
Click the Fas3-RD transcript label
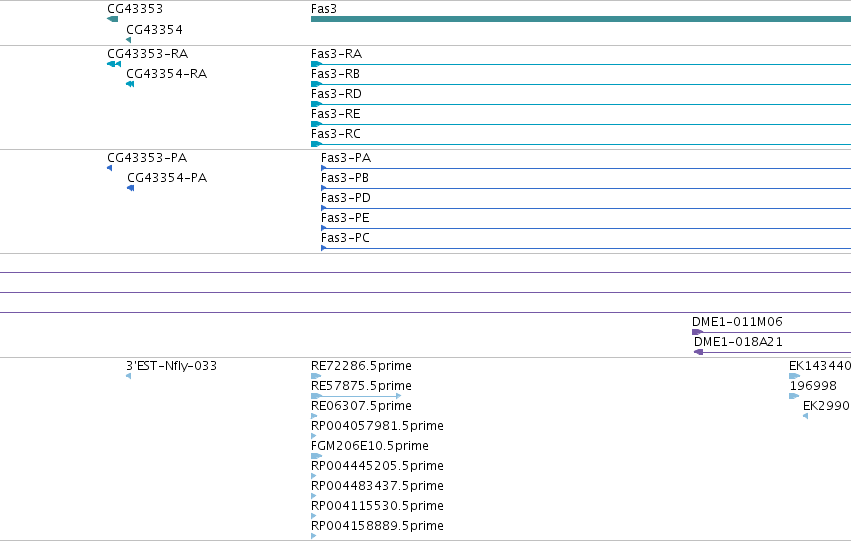pyautogui.click(x=336, y=94)
